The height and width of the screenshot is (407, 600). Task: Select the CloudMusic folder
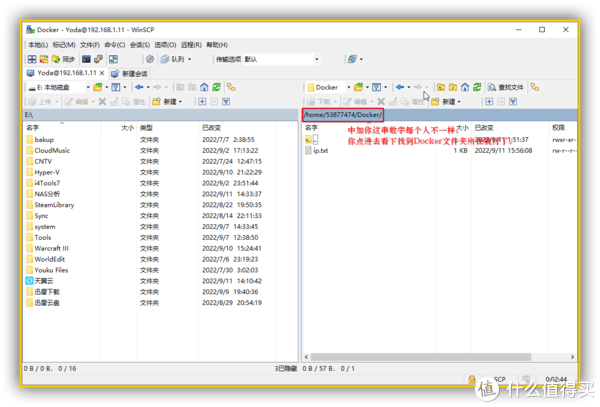pos(48,150)
